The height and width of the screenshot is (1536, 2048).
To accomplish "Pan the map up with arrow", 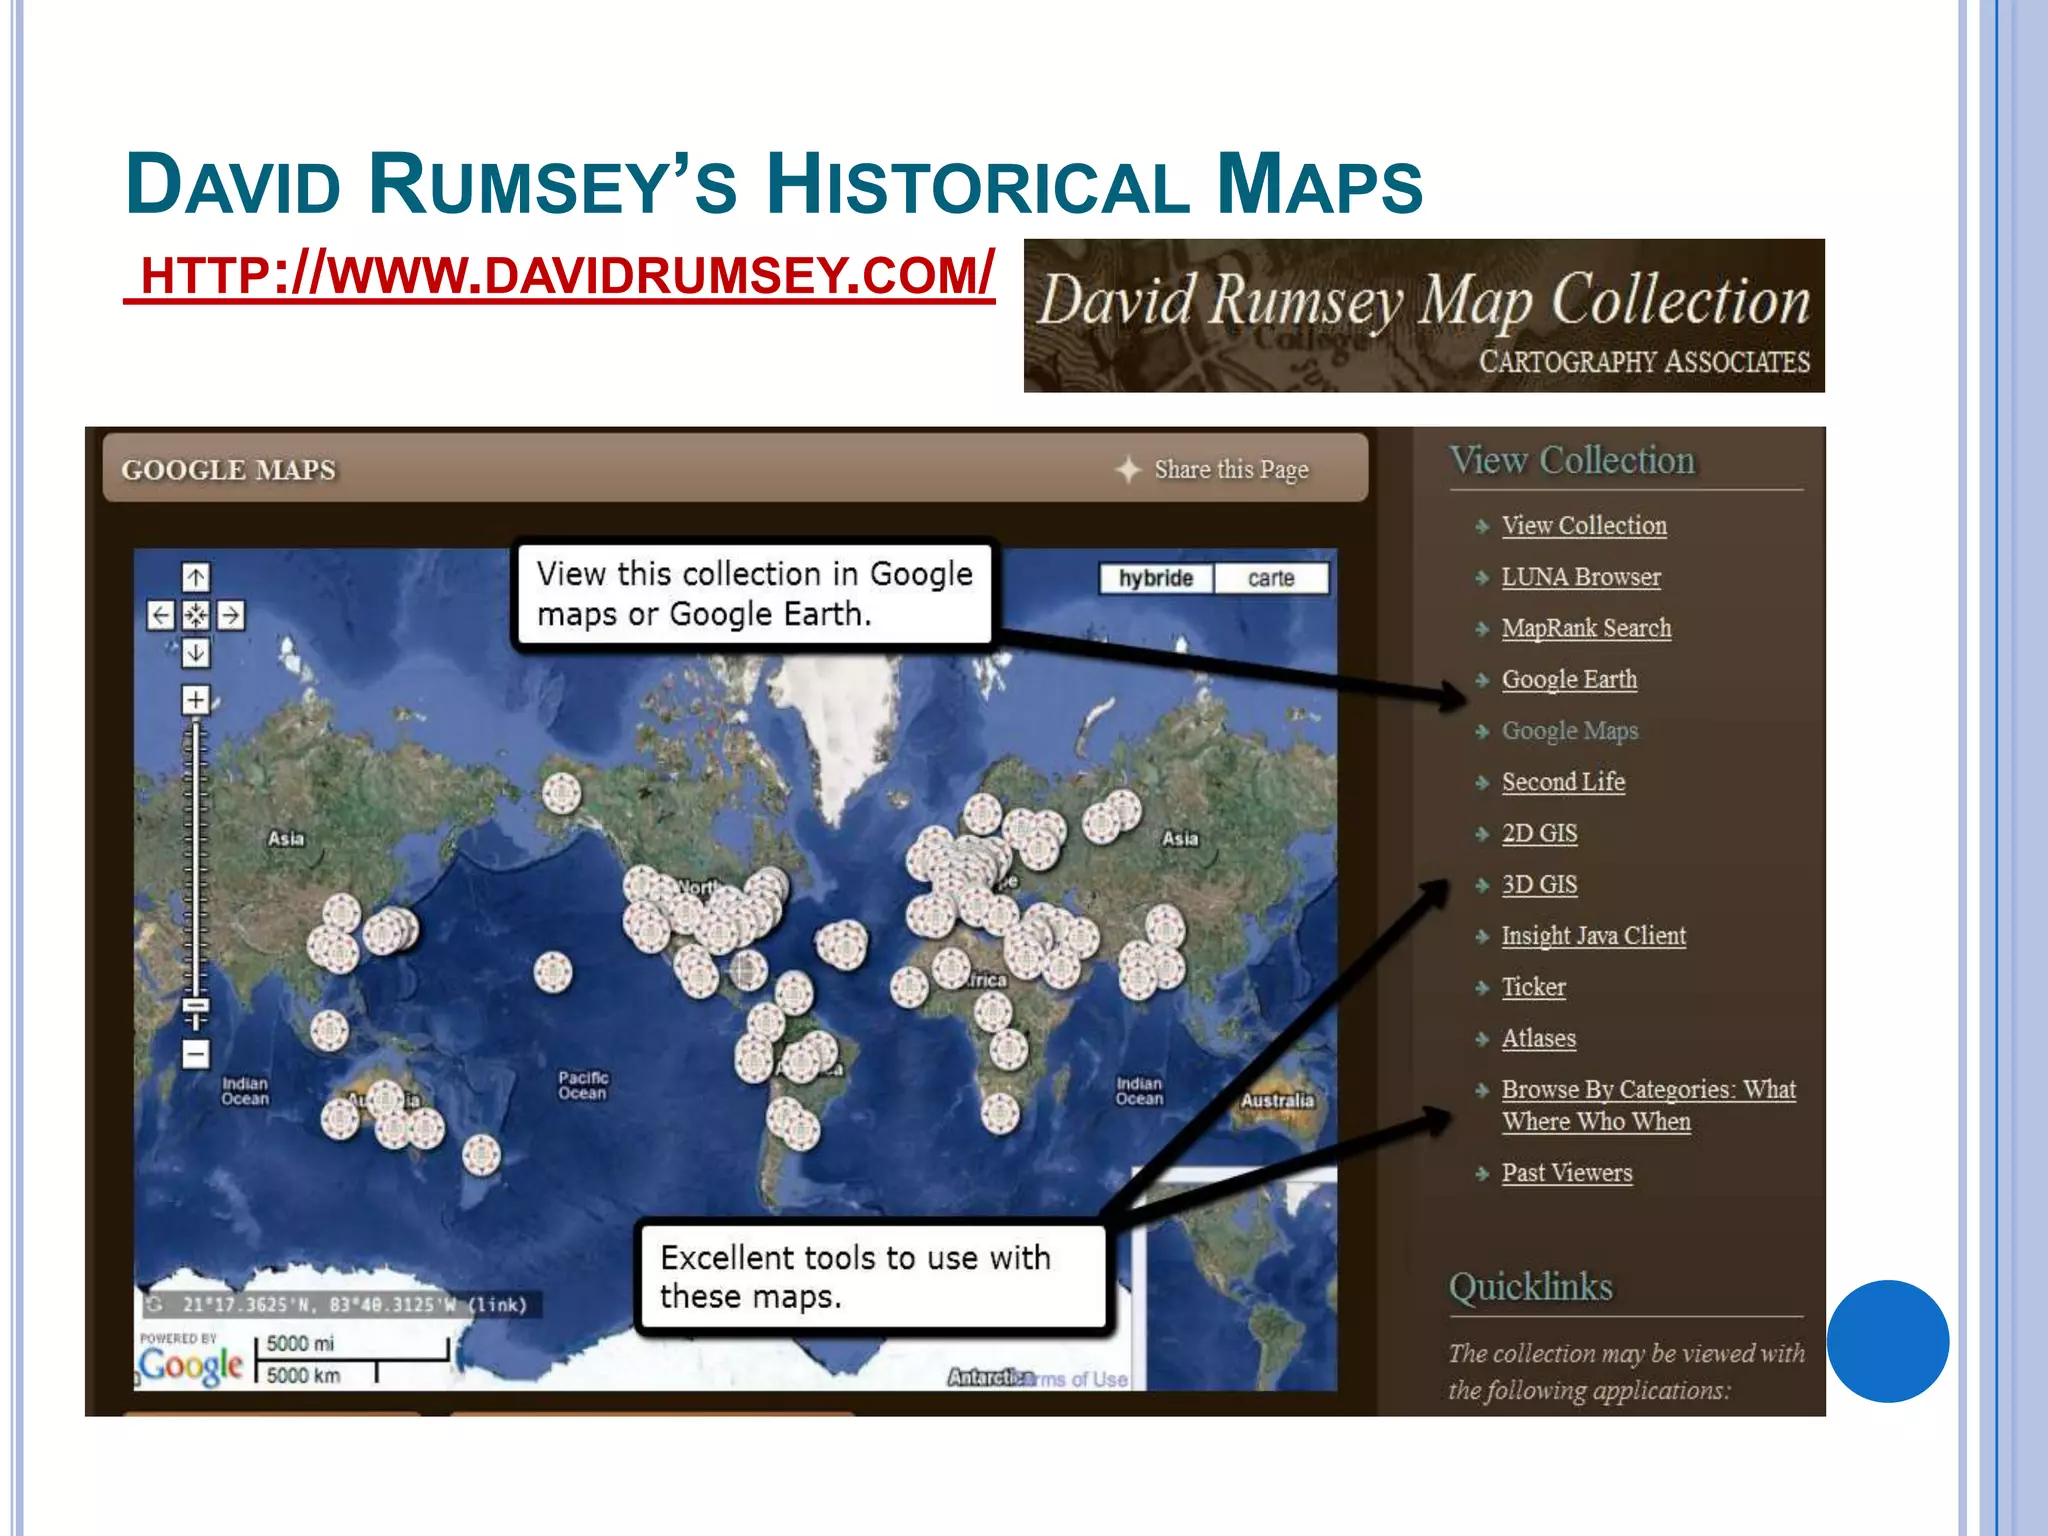I will (x=196, y=577).
